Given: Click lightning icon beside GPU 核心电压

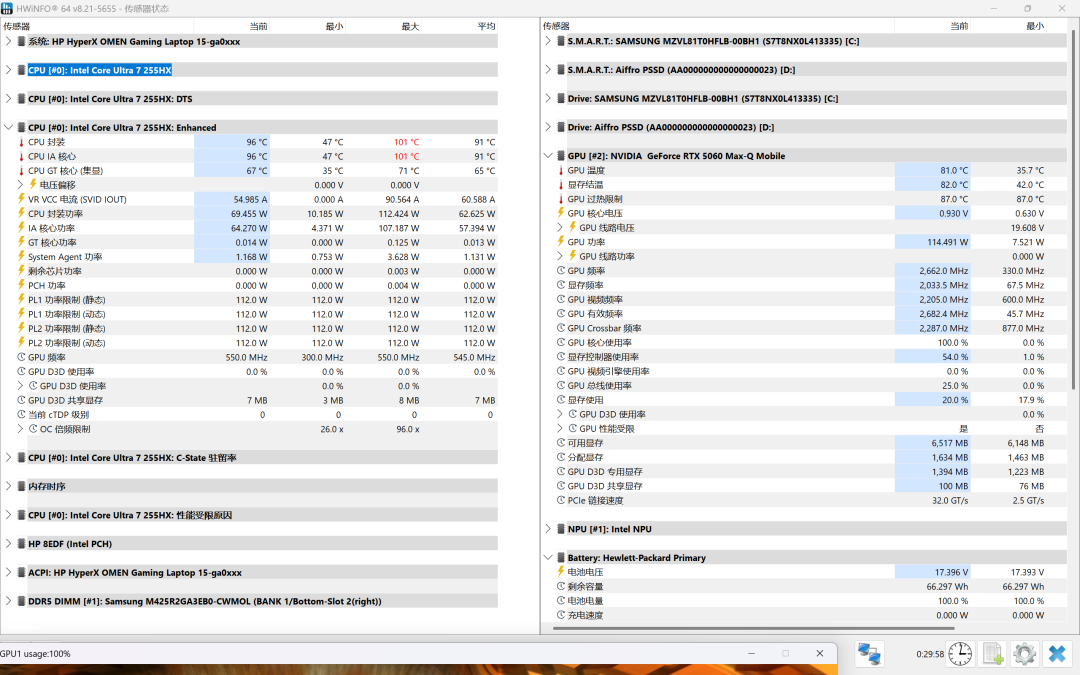Looking at the screenshot, I should 561,213.
